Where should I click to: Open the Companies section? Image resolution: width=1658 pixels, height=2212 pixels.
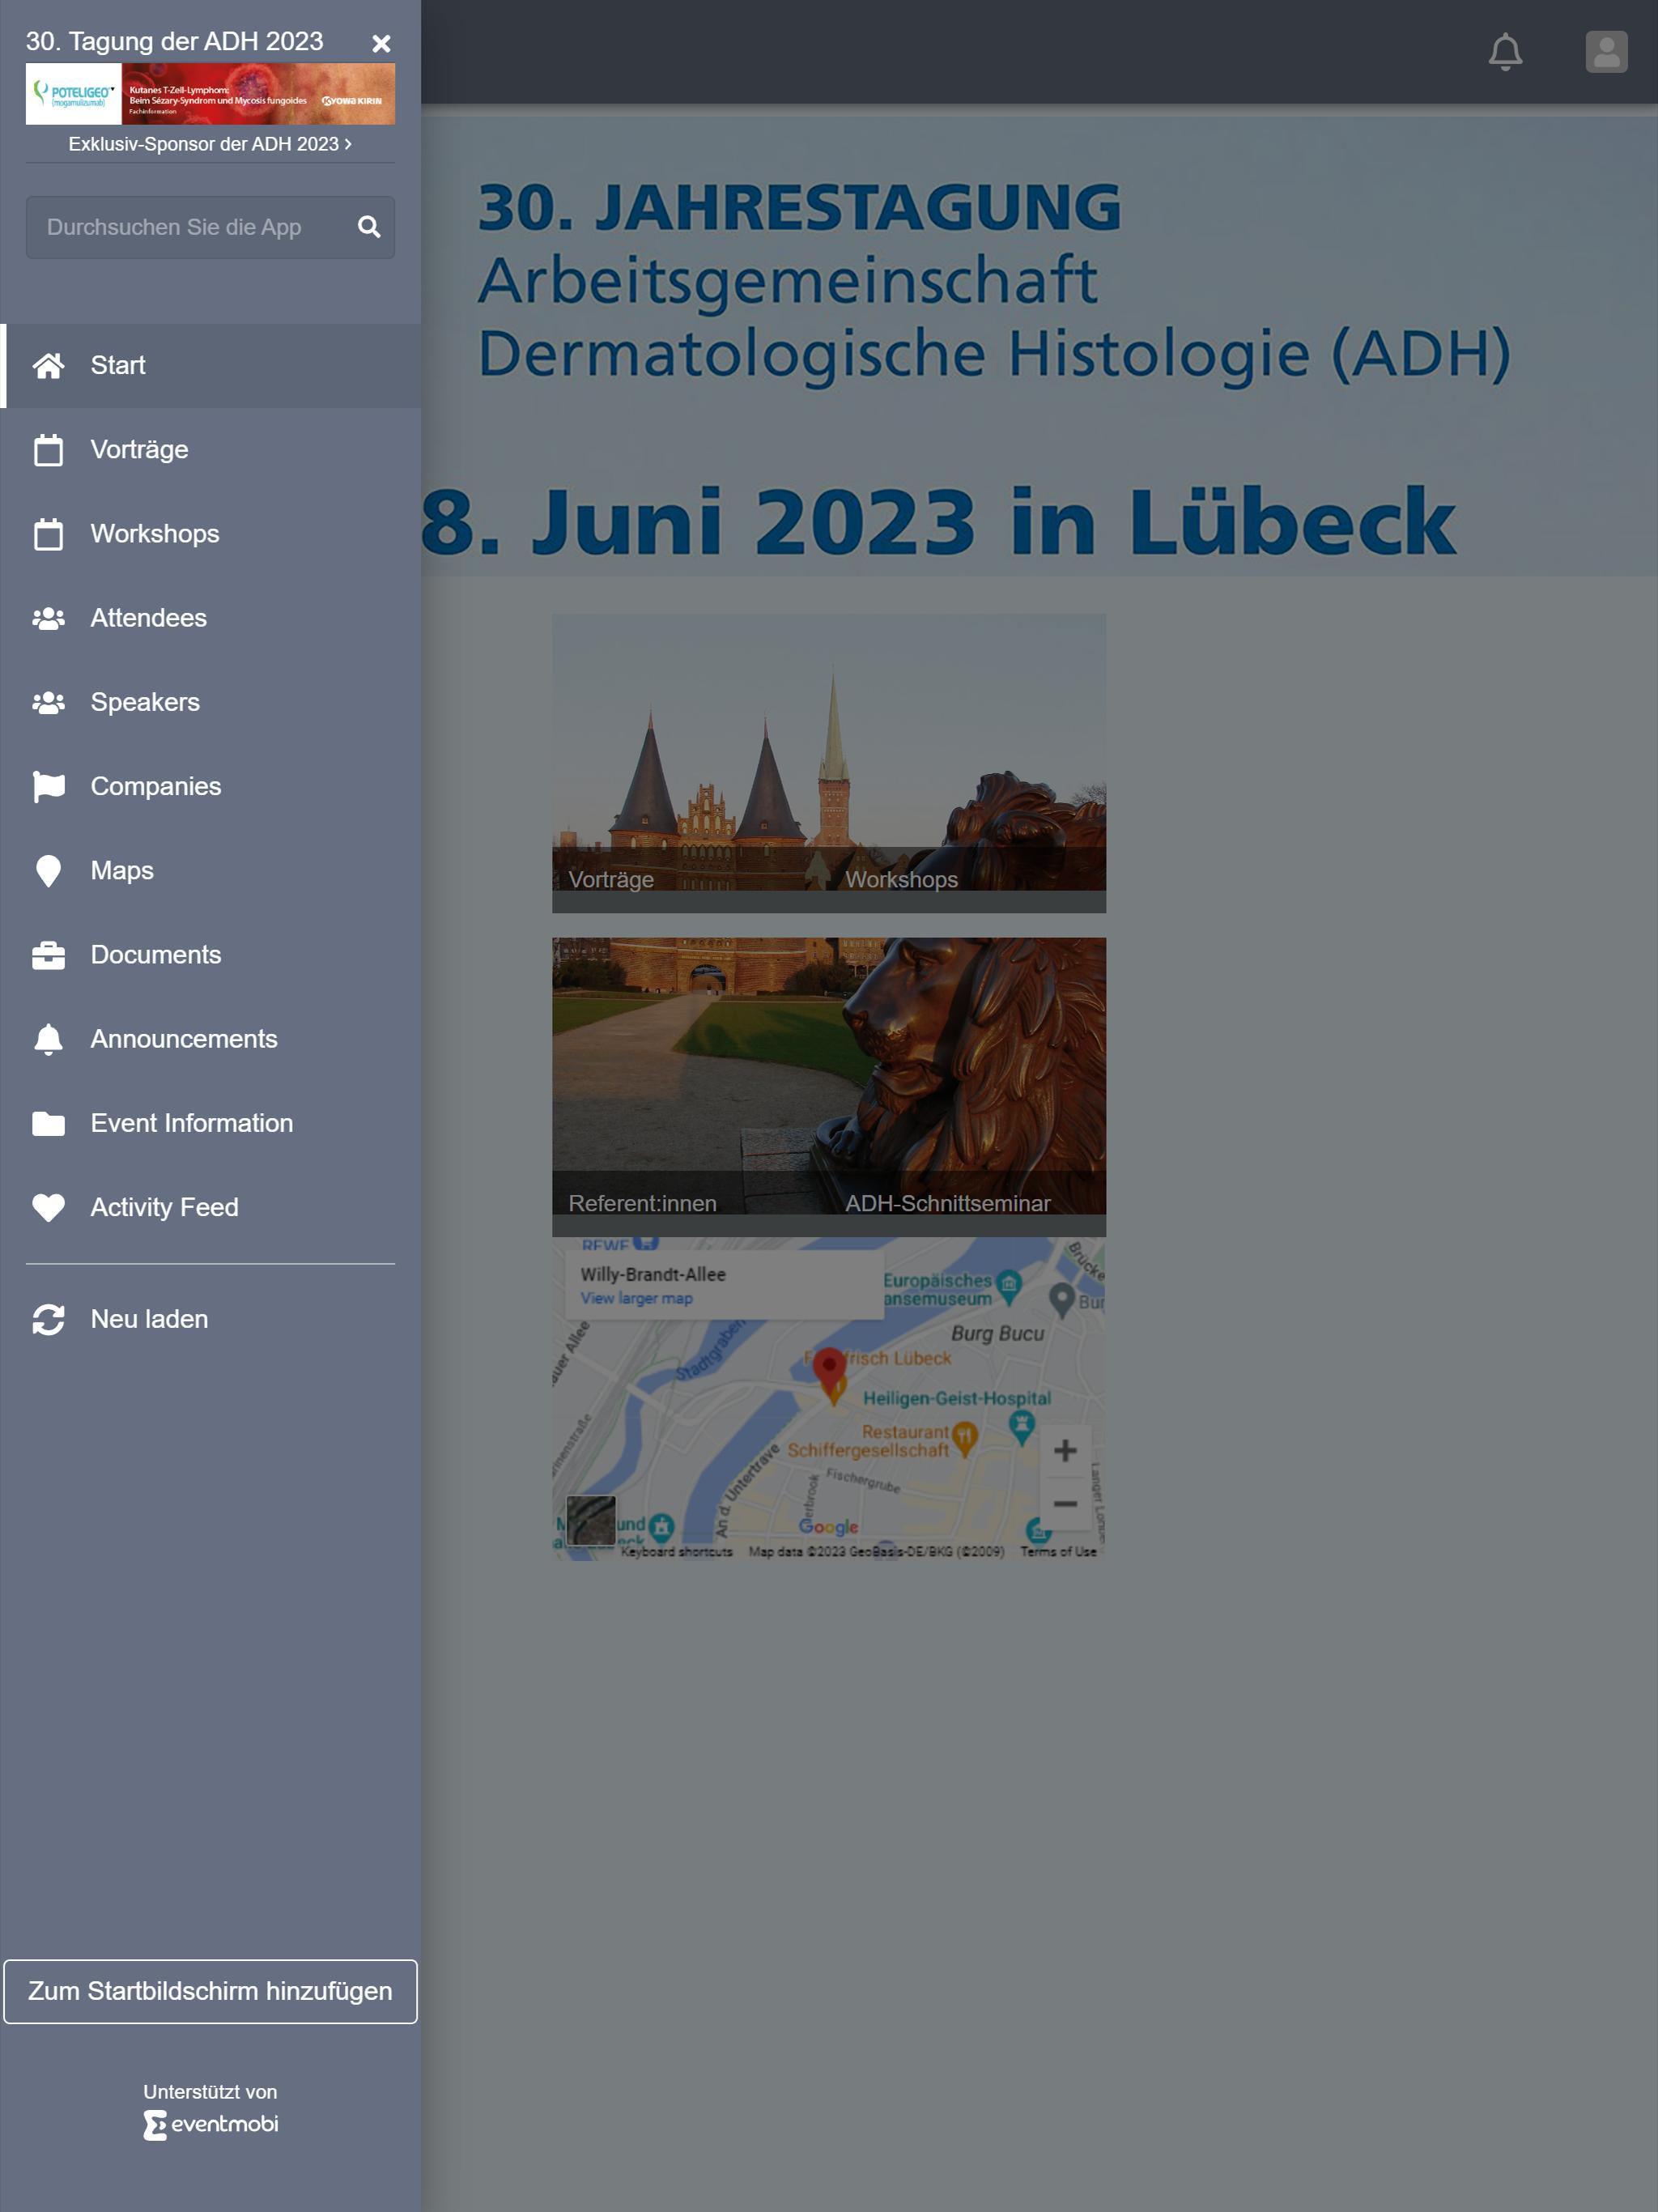(210, 786)
